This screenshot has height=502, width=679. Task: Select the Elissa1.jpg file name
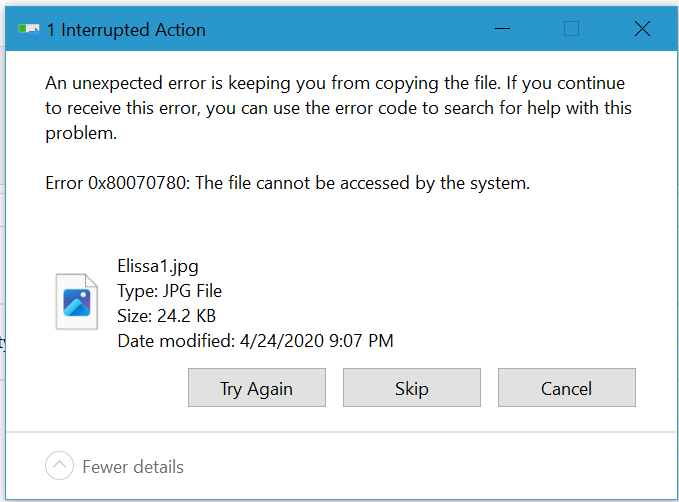click(x=158, y=266)
